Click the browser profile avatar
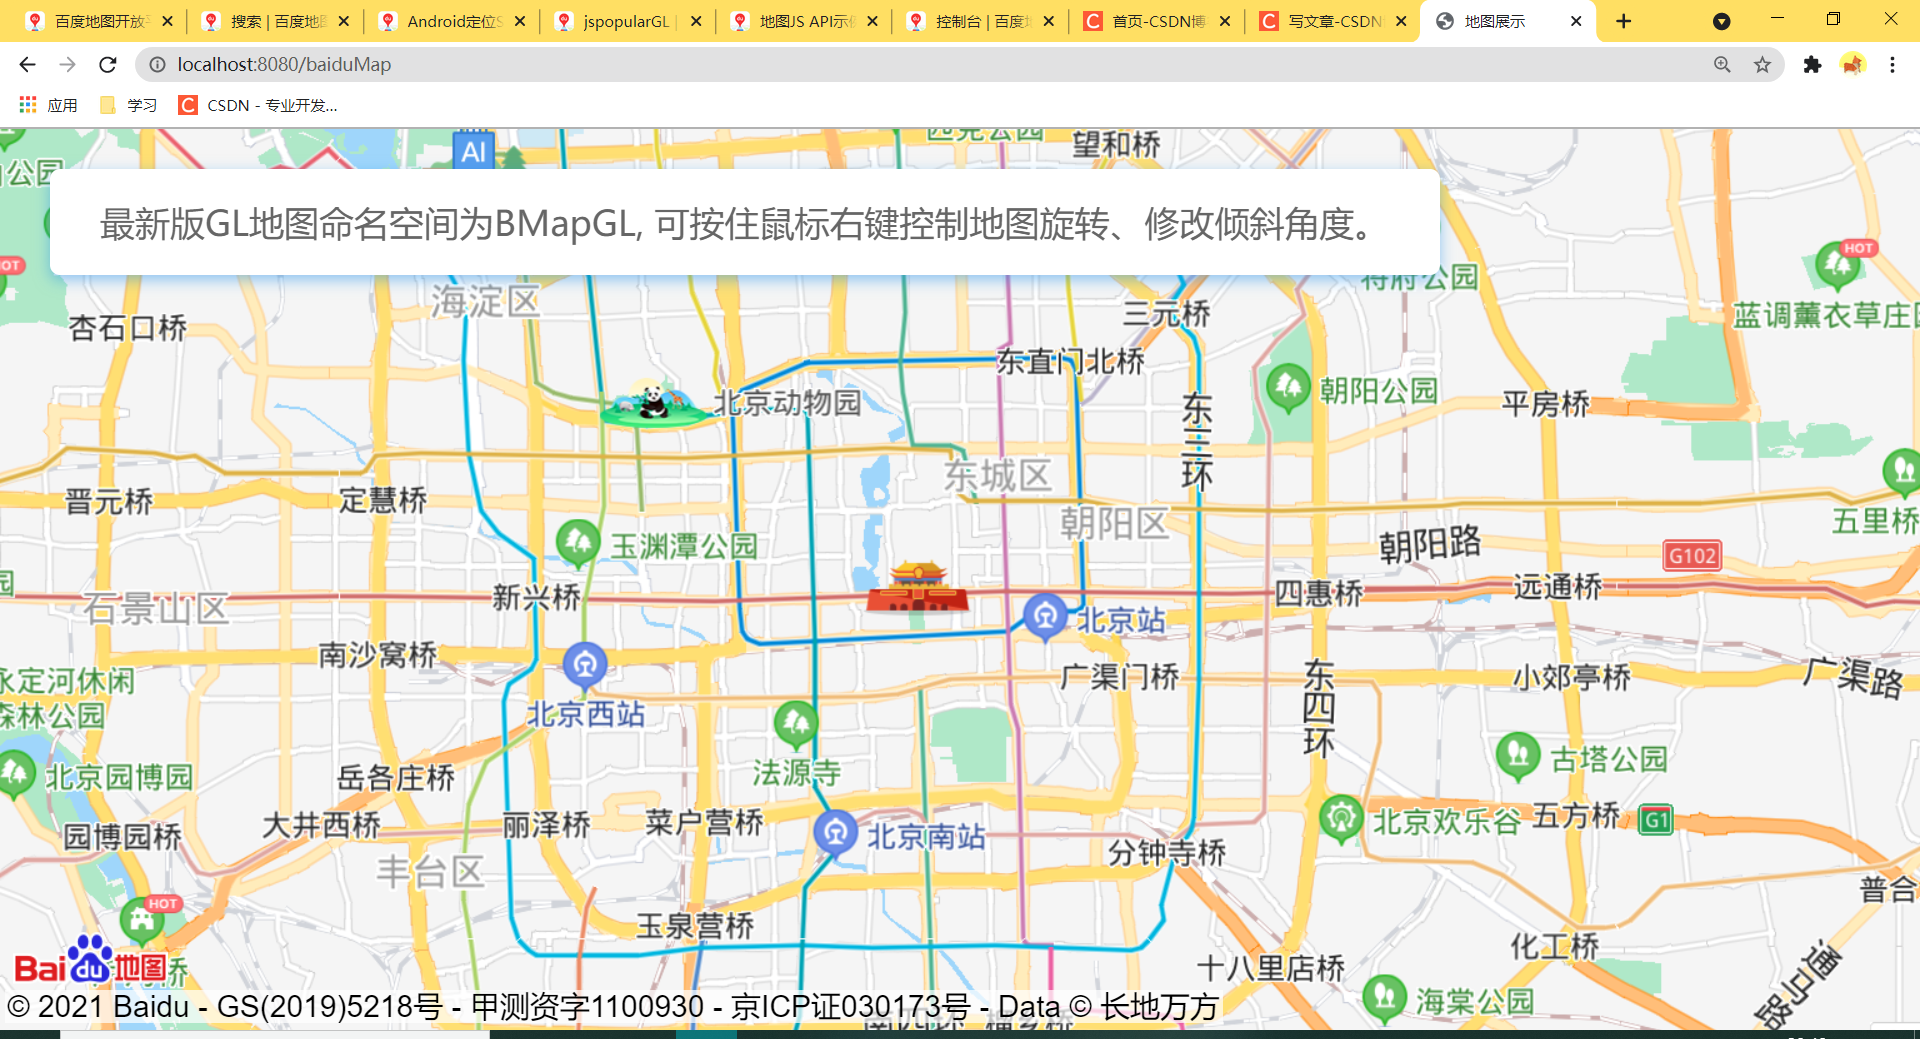 pyautogui.click(x=1852, y=64)
